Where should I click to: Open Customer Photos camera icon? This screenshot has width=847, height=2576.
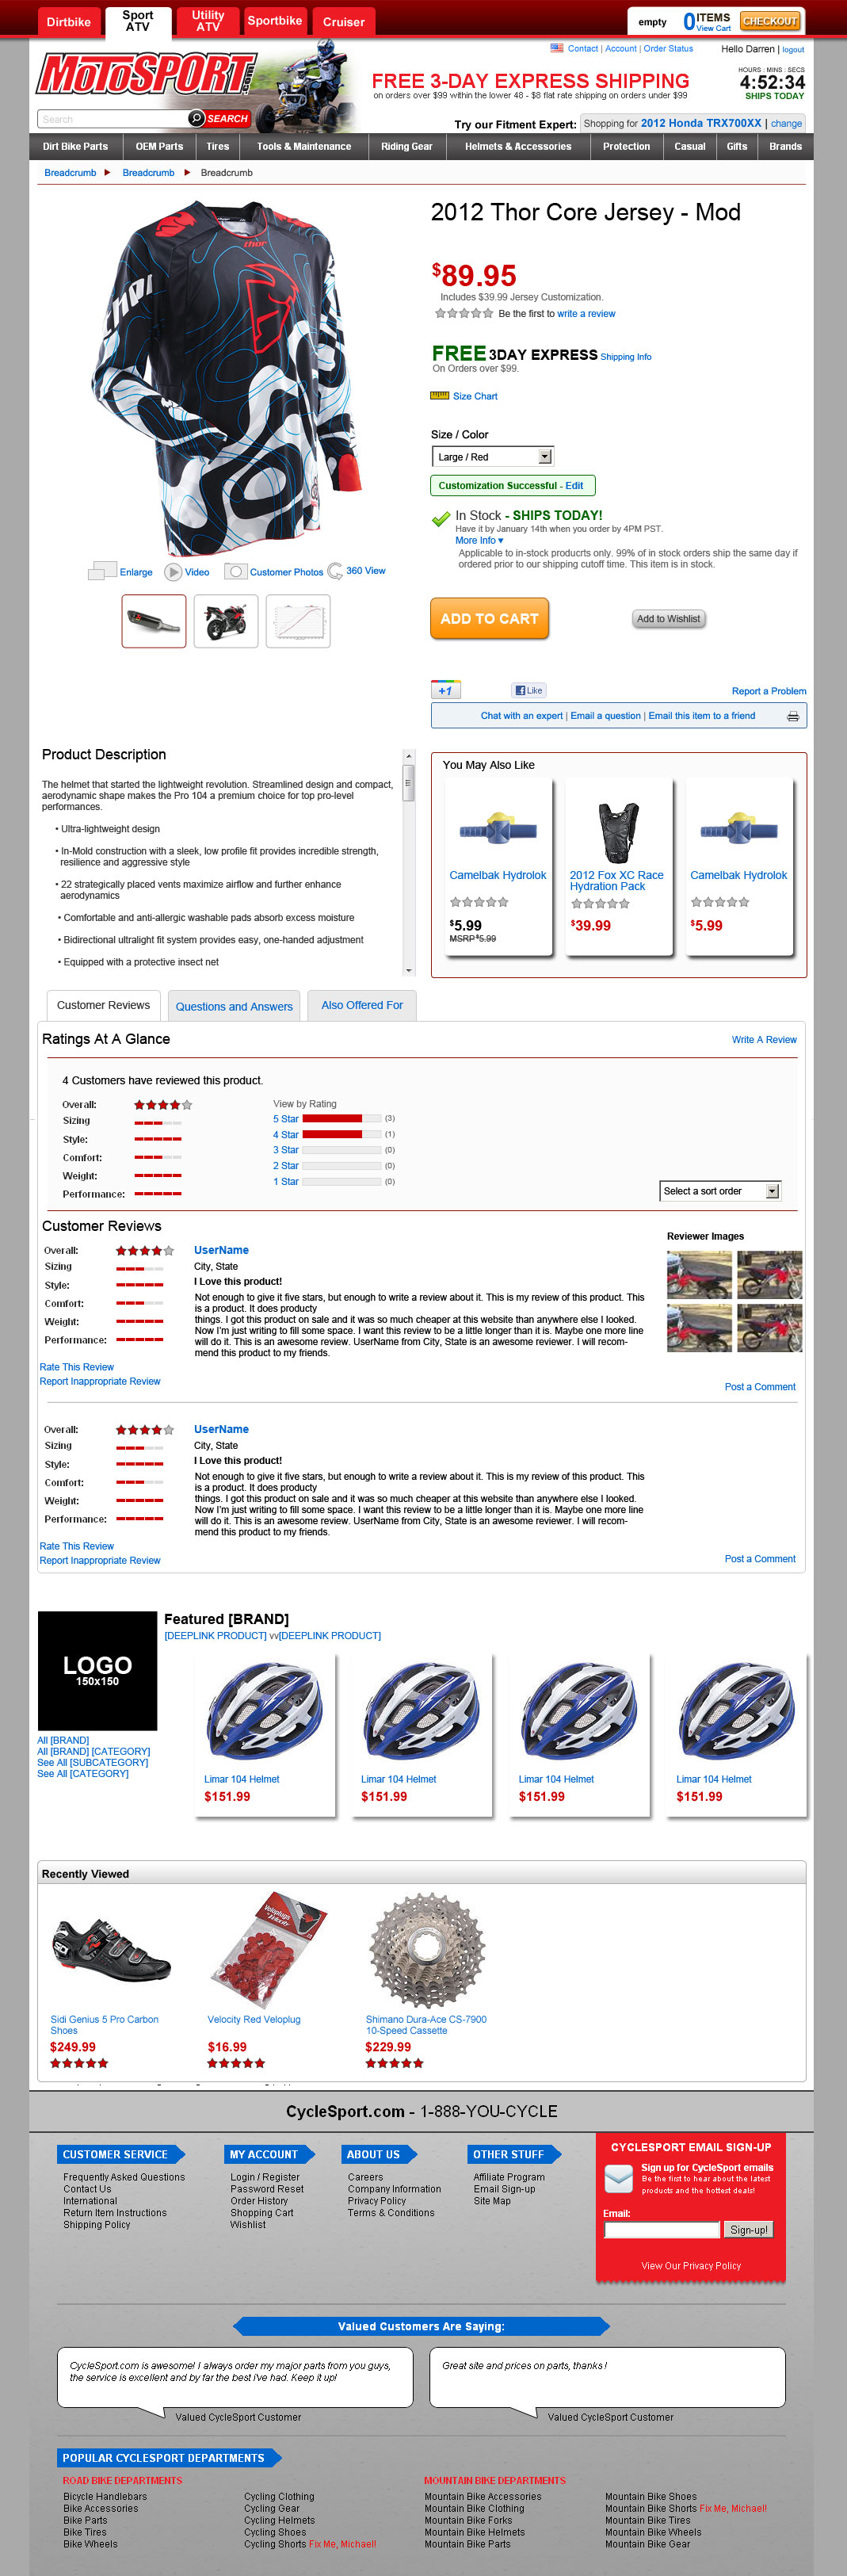235,572
